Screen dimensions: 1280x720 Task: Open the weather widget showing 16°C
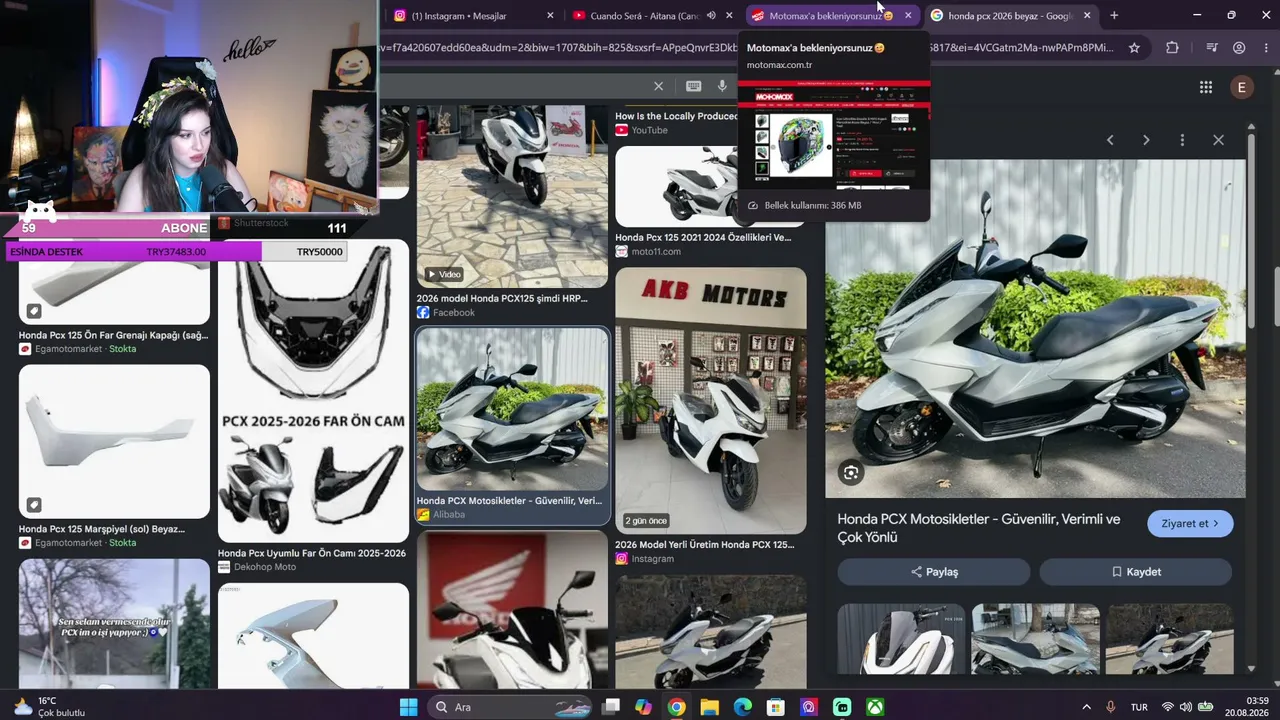click(50, 707)
